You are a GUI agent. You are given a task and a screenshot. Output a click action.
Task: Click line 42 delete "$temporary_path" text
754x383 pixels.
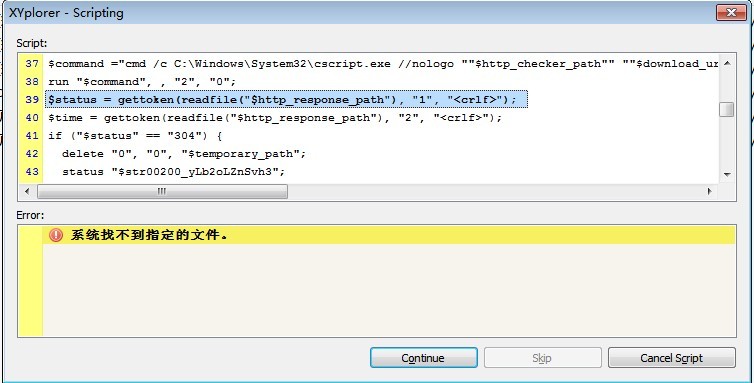(184, 154)
